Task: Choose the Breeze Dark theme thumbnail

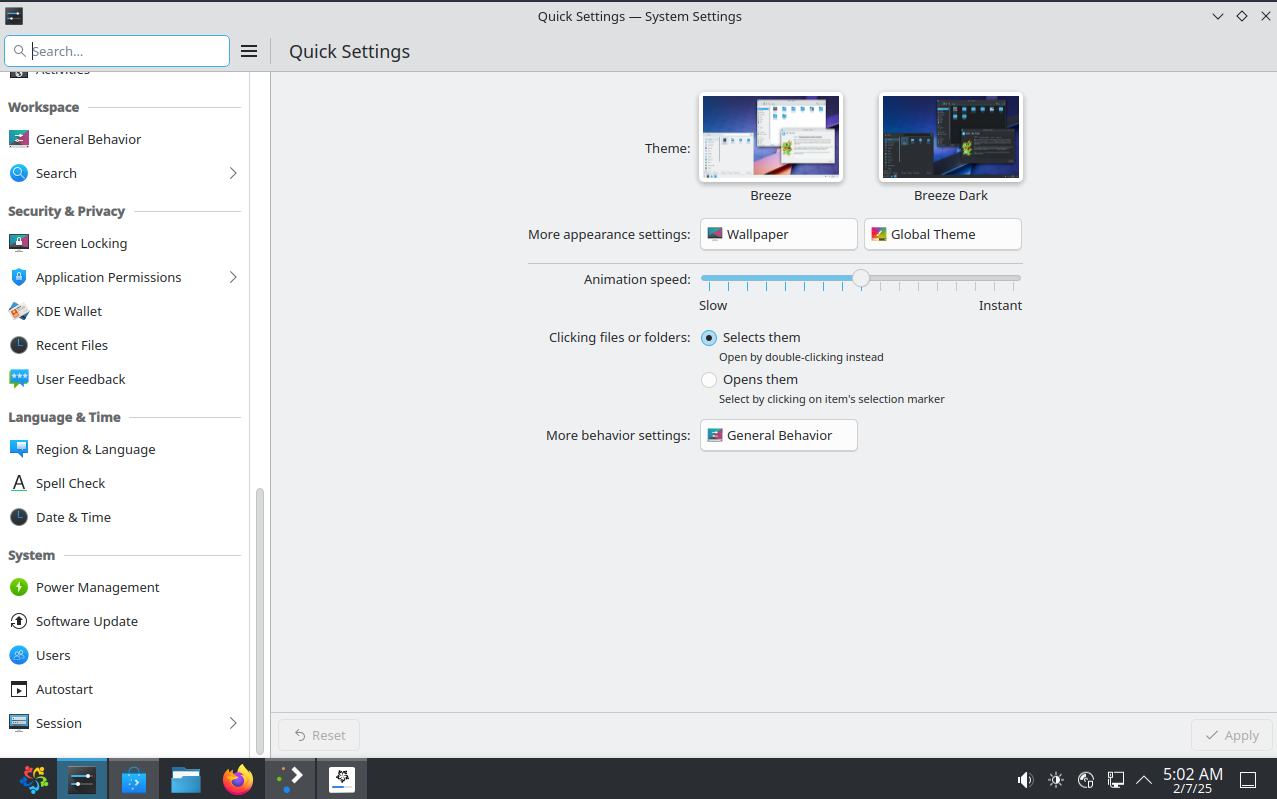Action: click(x=951, y=138)
